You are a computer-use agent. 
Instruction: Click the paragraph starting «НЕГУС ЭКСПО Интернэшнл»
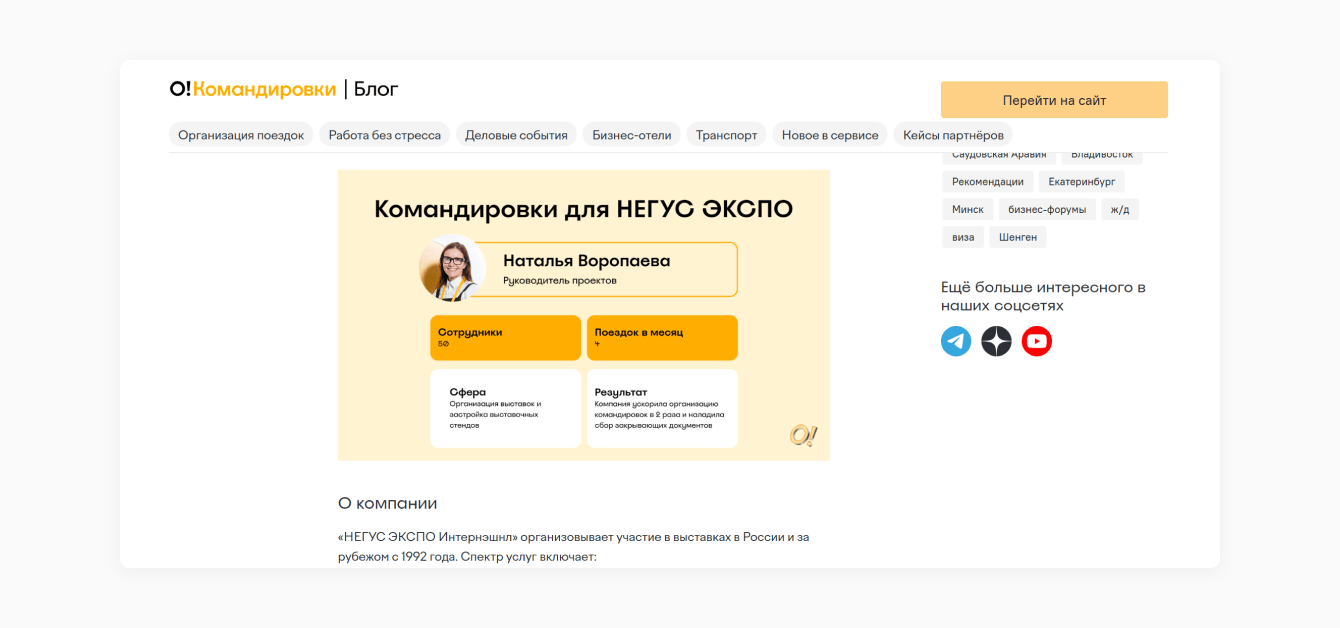573,547
